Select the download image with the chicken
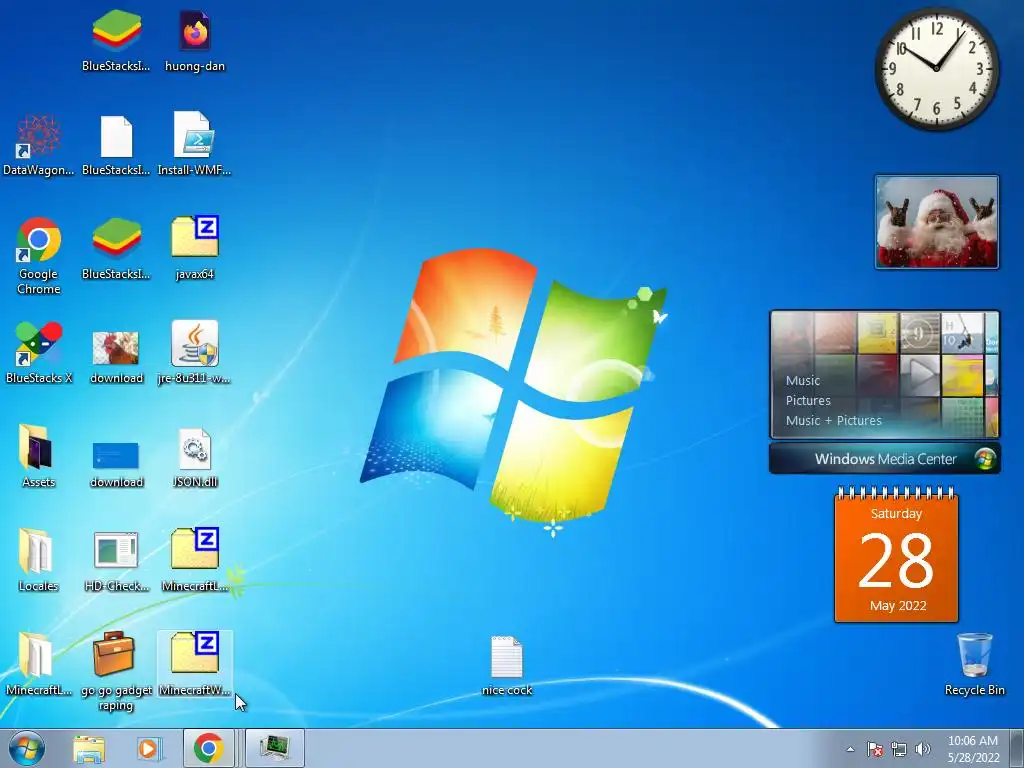 [x=116, y=347]
